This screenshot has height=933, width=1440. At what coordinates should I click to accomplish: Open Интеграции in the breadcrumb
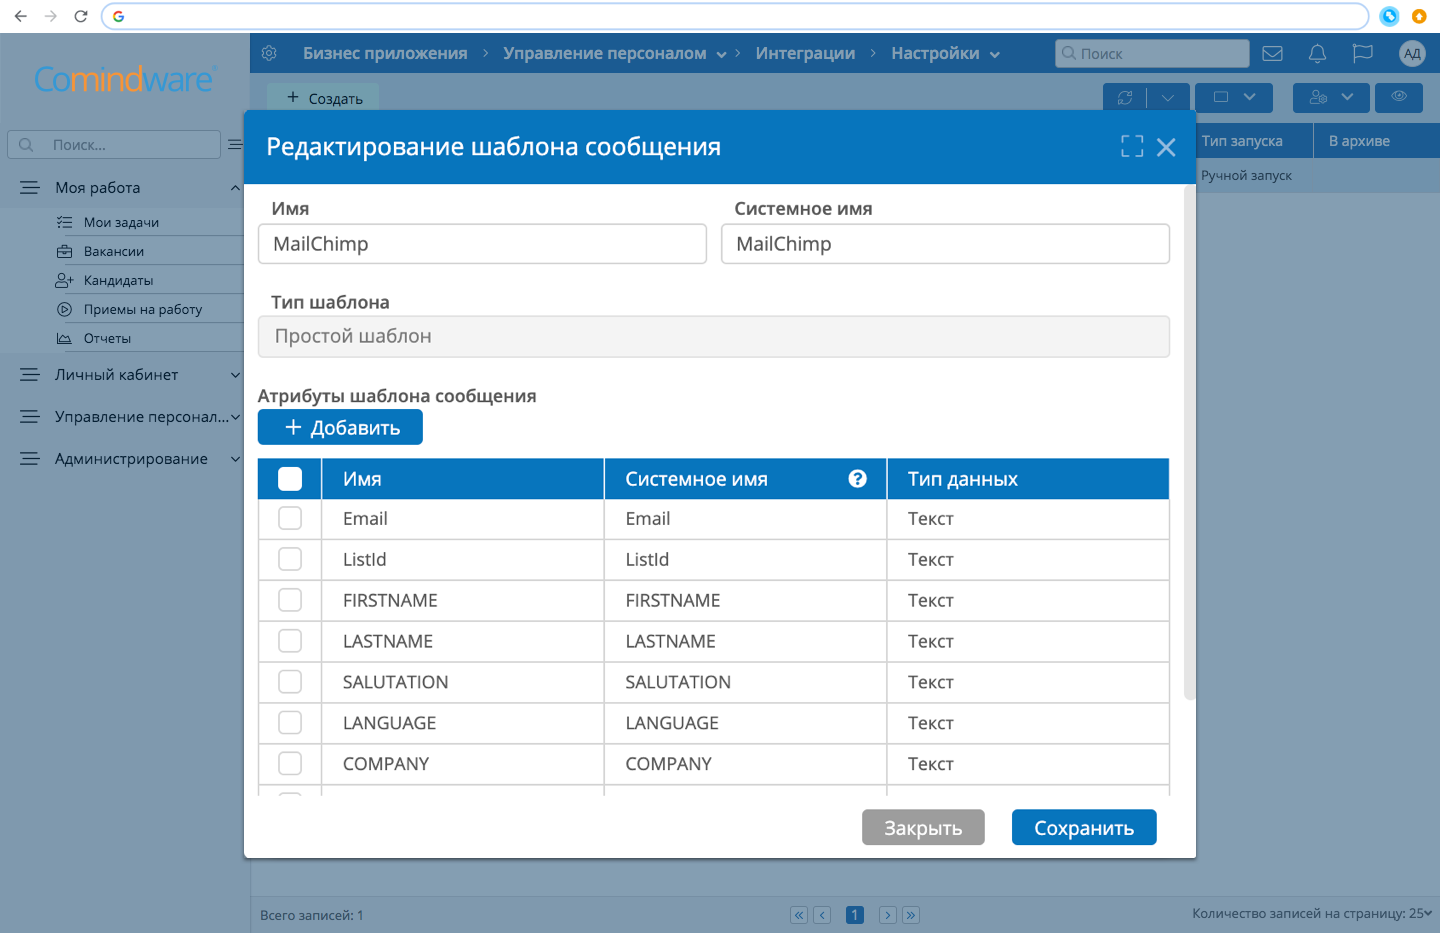click(x=805, y=53)
